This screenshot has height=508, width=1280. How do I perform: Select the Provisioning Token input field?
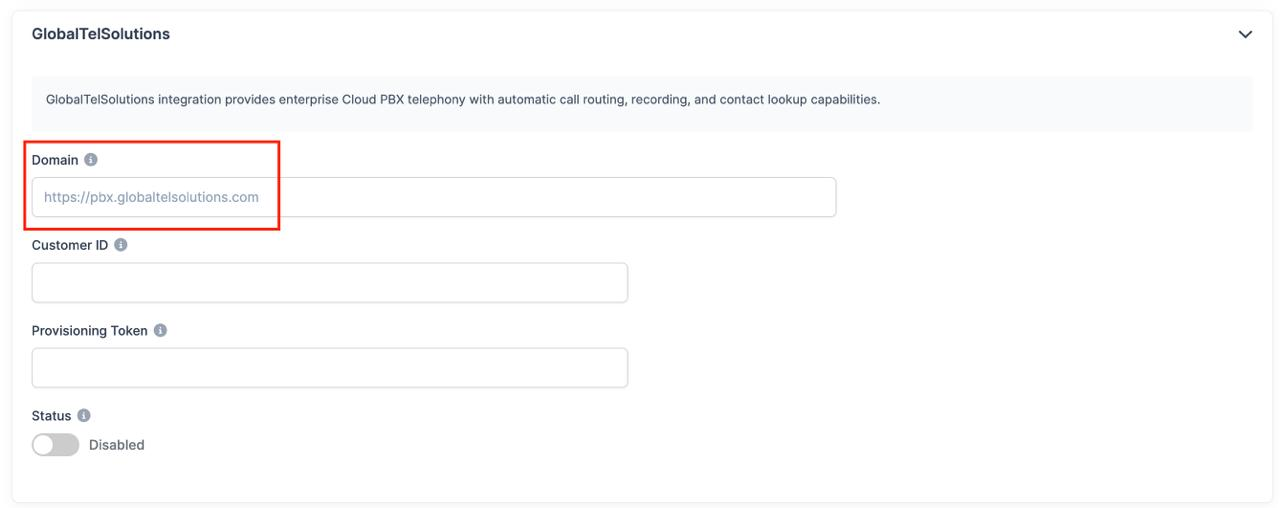[x=330, y=368]
